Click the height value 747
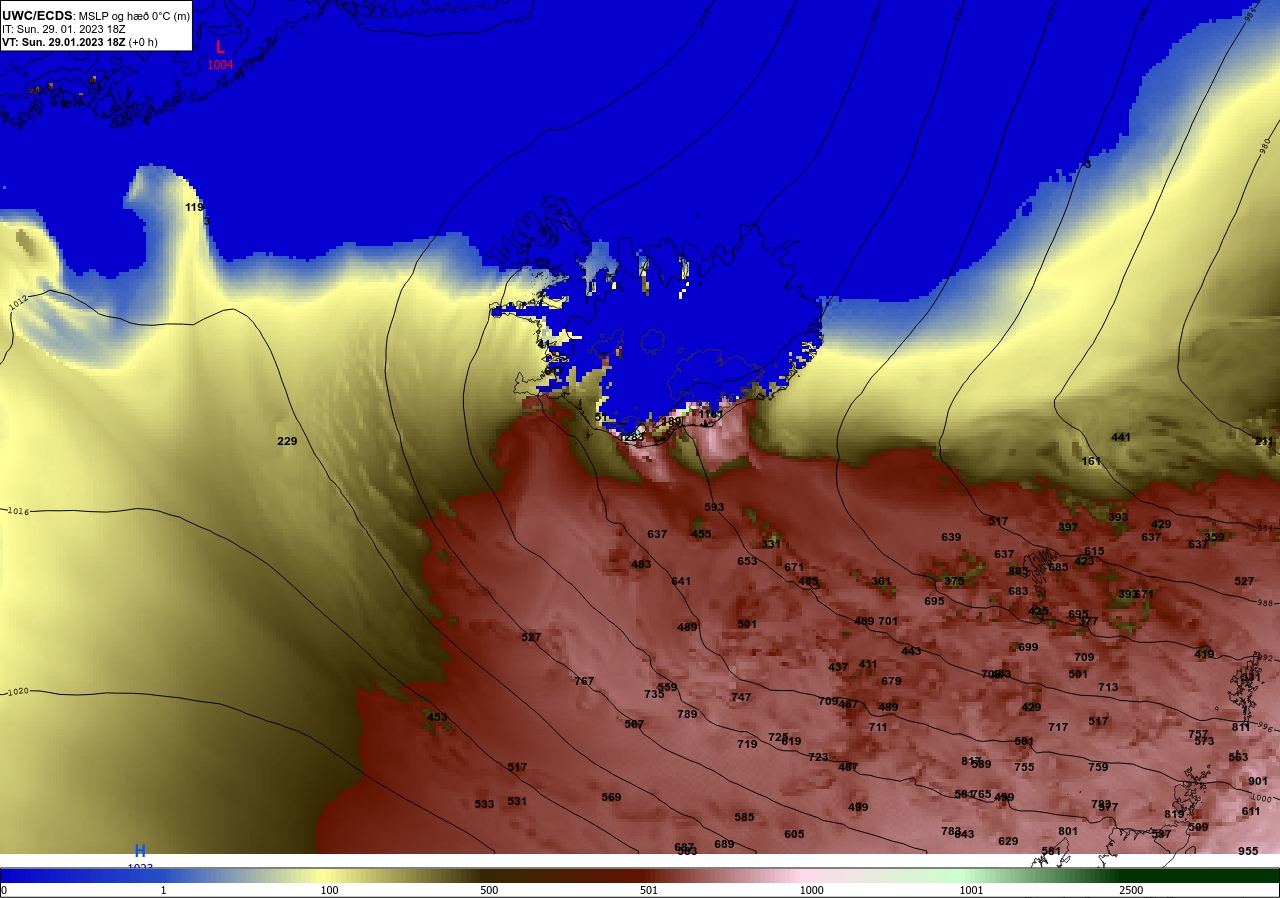1280x898 pixels. [x=741, y=697]
